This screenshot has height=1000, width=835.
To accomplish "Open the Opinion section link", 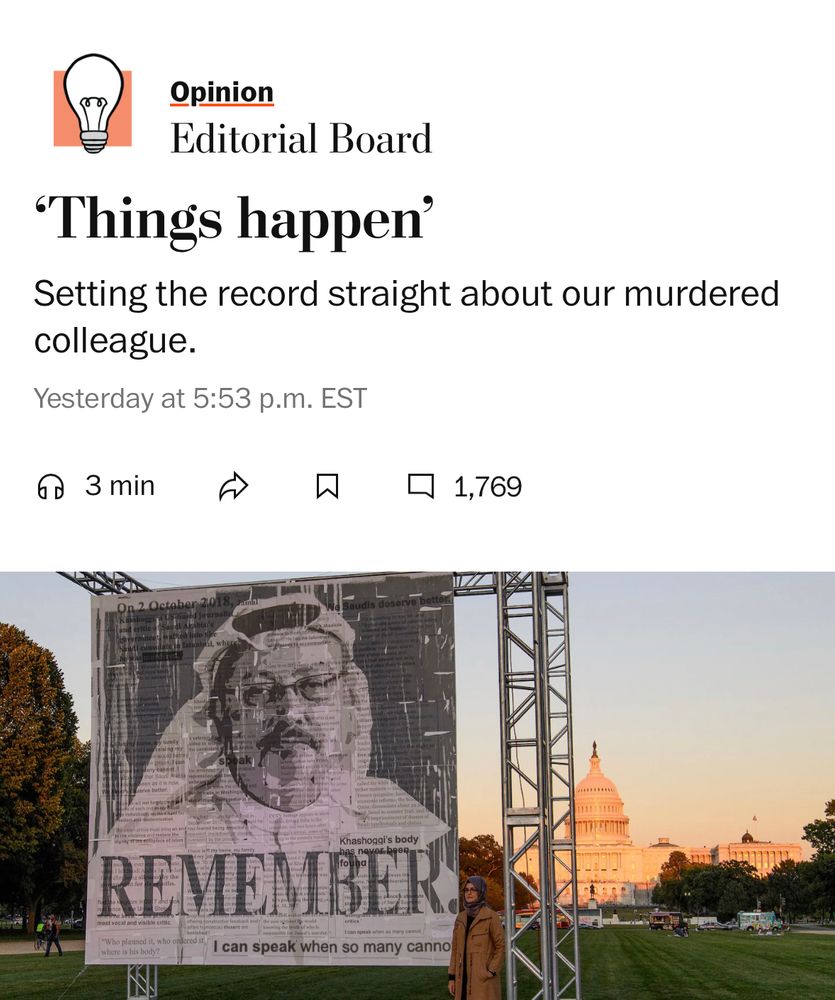I will coord(222,92).
